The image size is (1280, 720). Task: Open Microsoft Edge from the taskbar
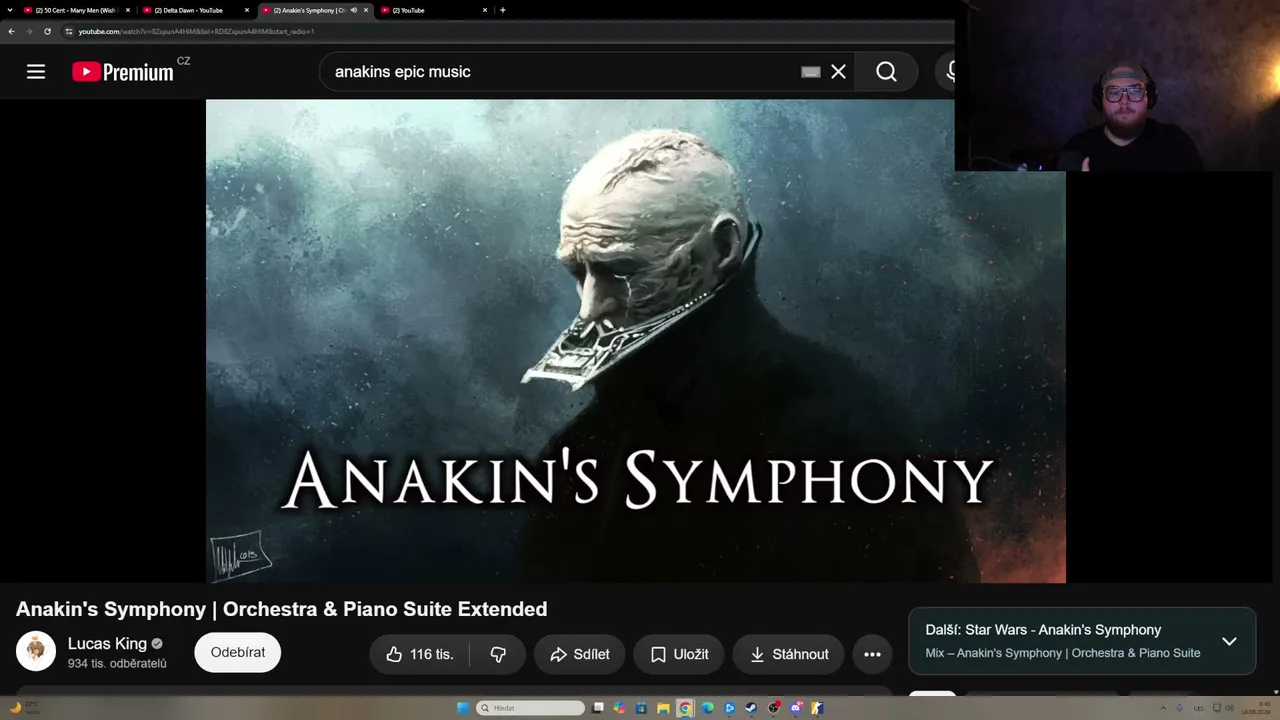tap(707, 708)
